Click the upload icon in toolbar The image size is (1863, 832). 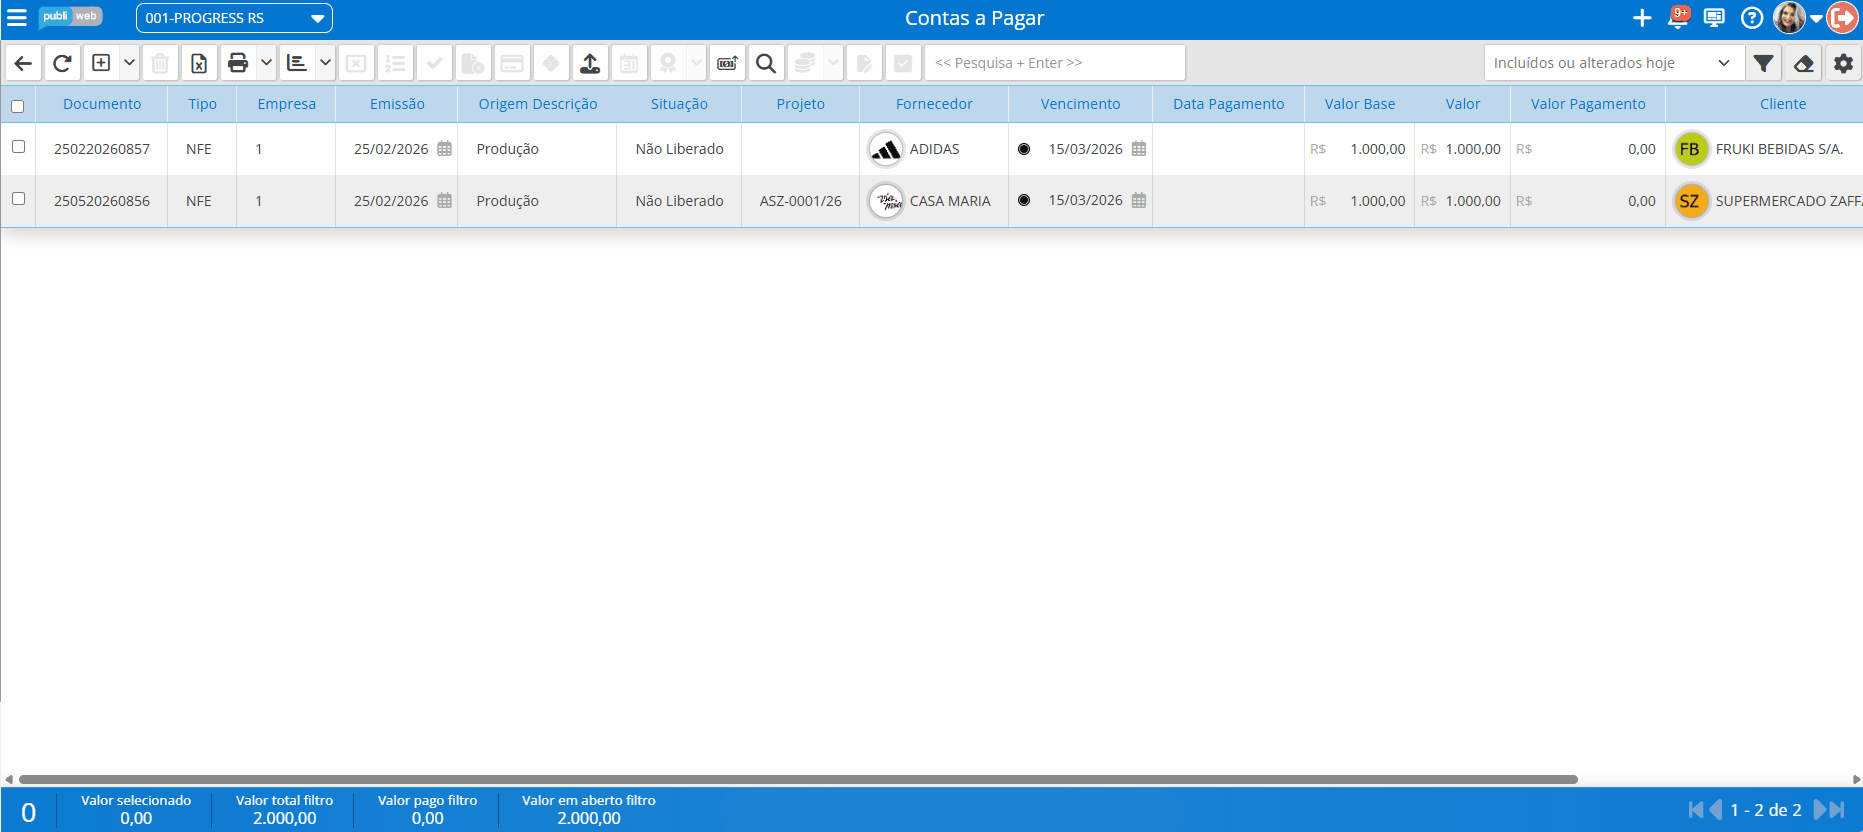coord(590,63)
